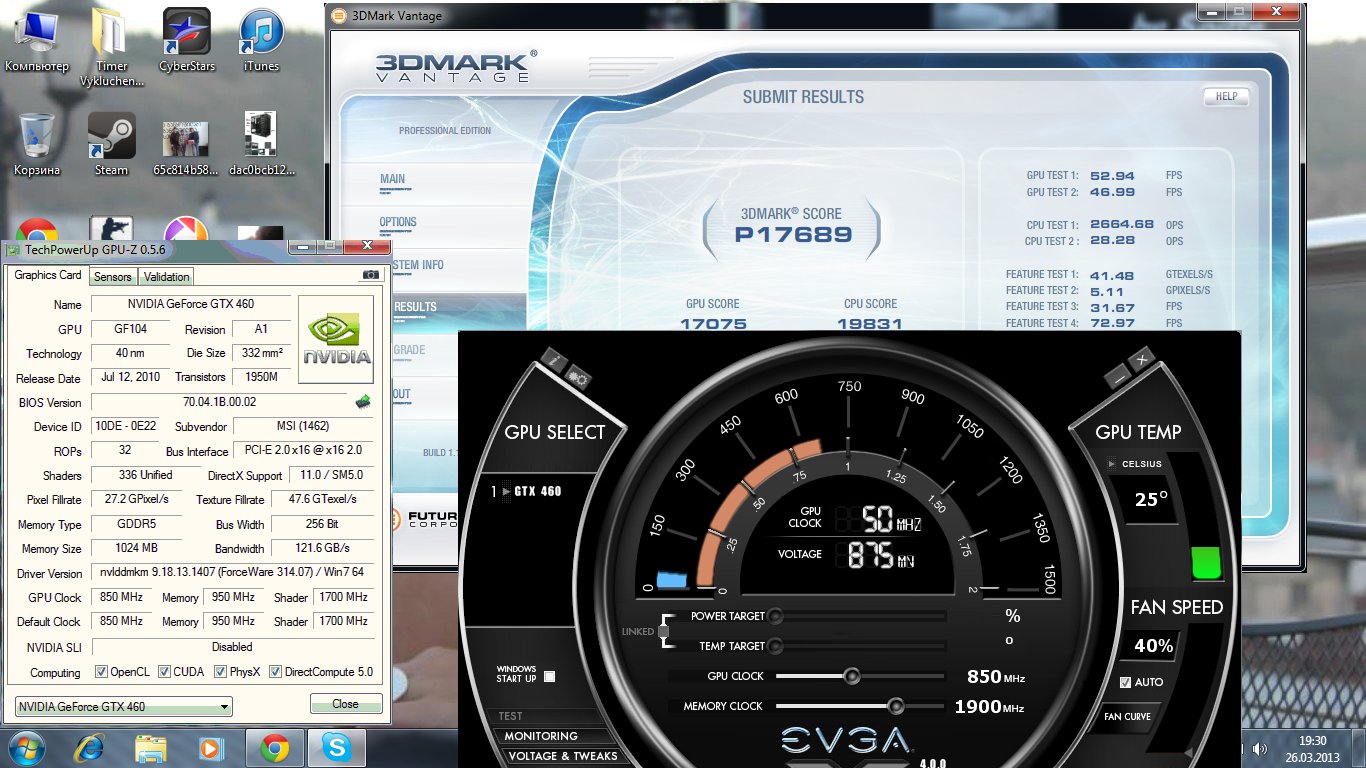This screenshot has width=1366, height=768.
Task: Open Internet Explorer from the taskbar
Action: [x=91, y=747]
